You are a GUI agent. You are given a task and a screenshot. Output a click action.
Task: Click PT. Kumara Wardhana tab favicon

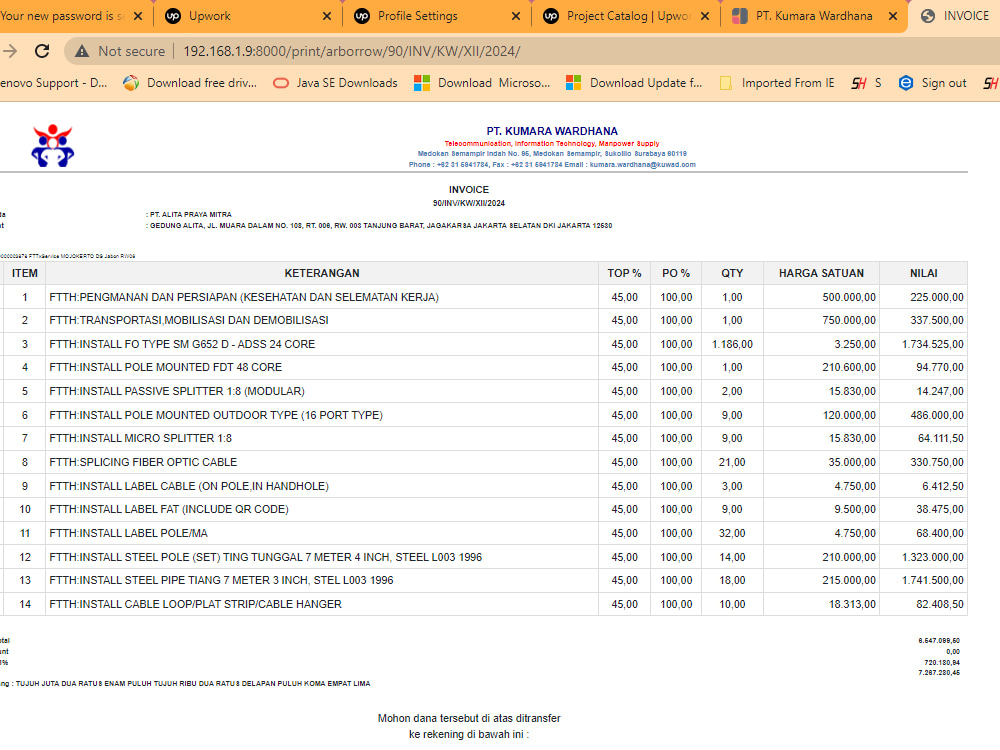[740, 16]
